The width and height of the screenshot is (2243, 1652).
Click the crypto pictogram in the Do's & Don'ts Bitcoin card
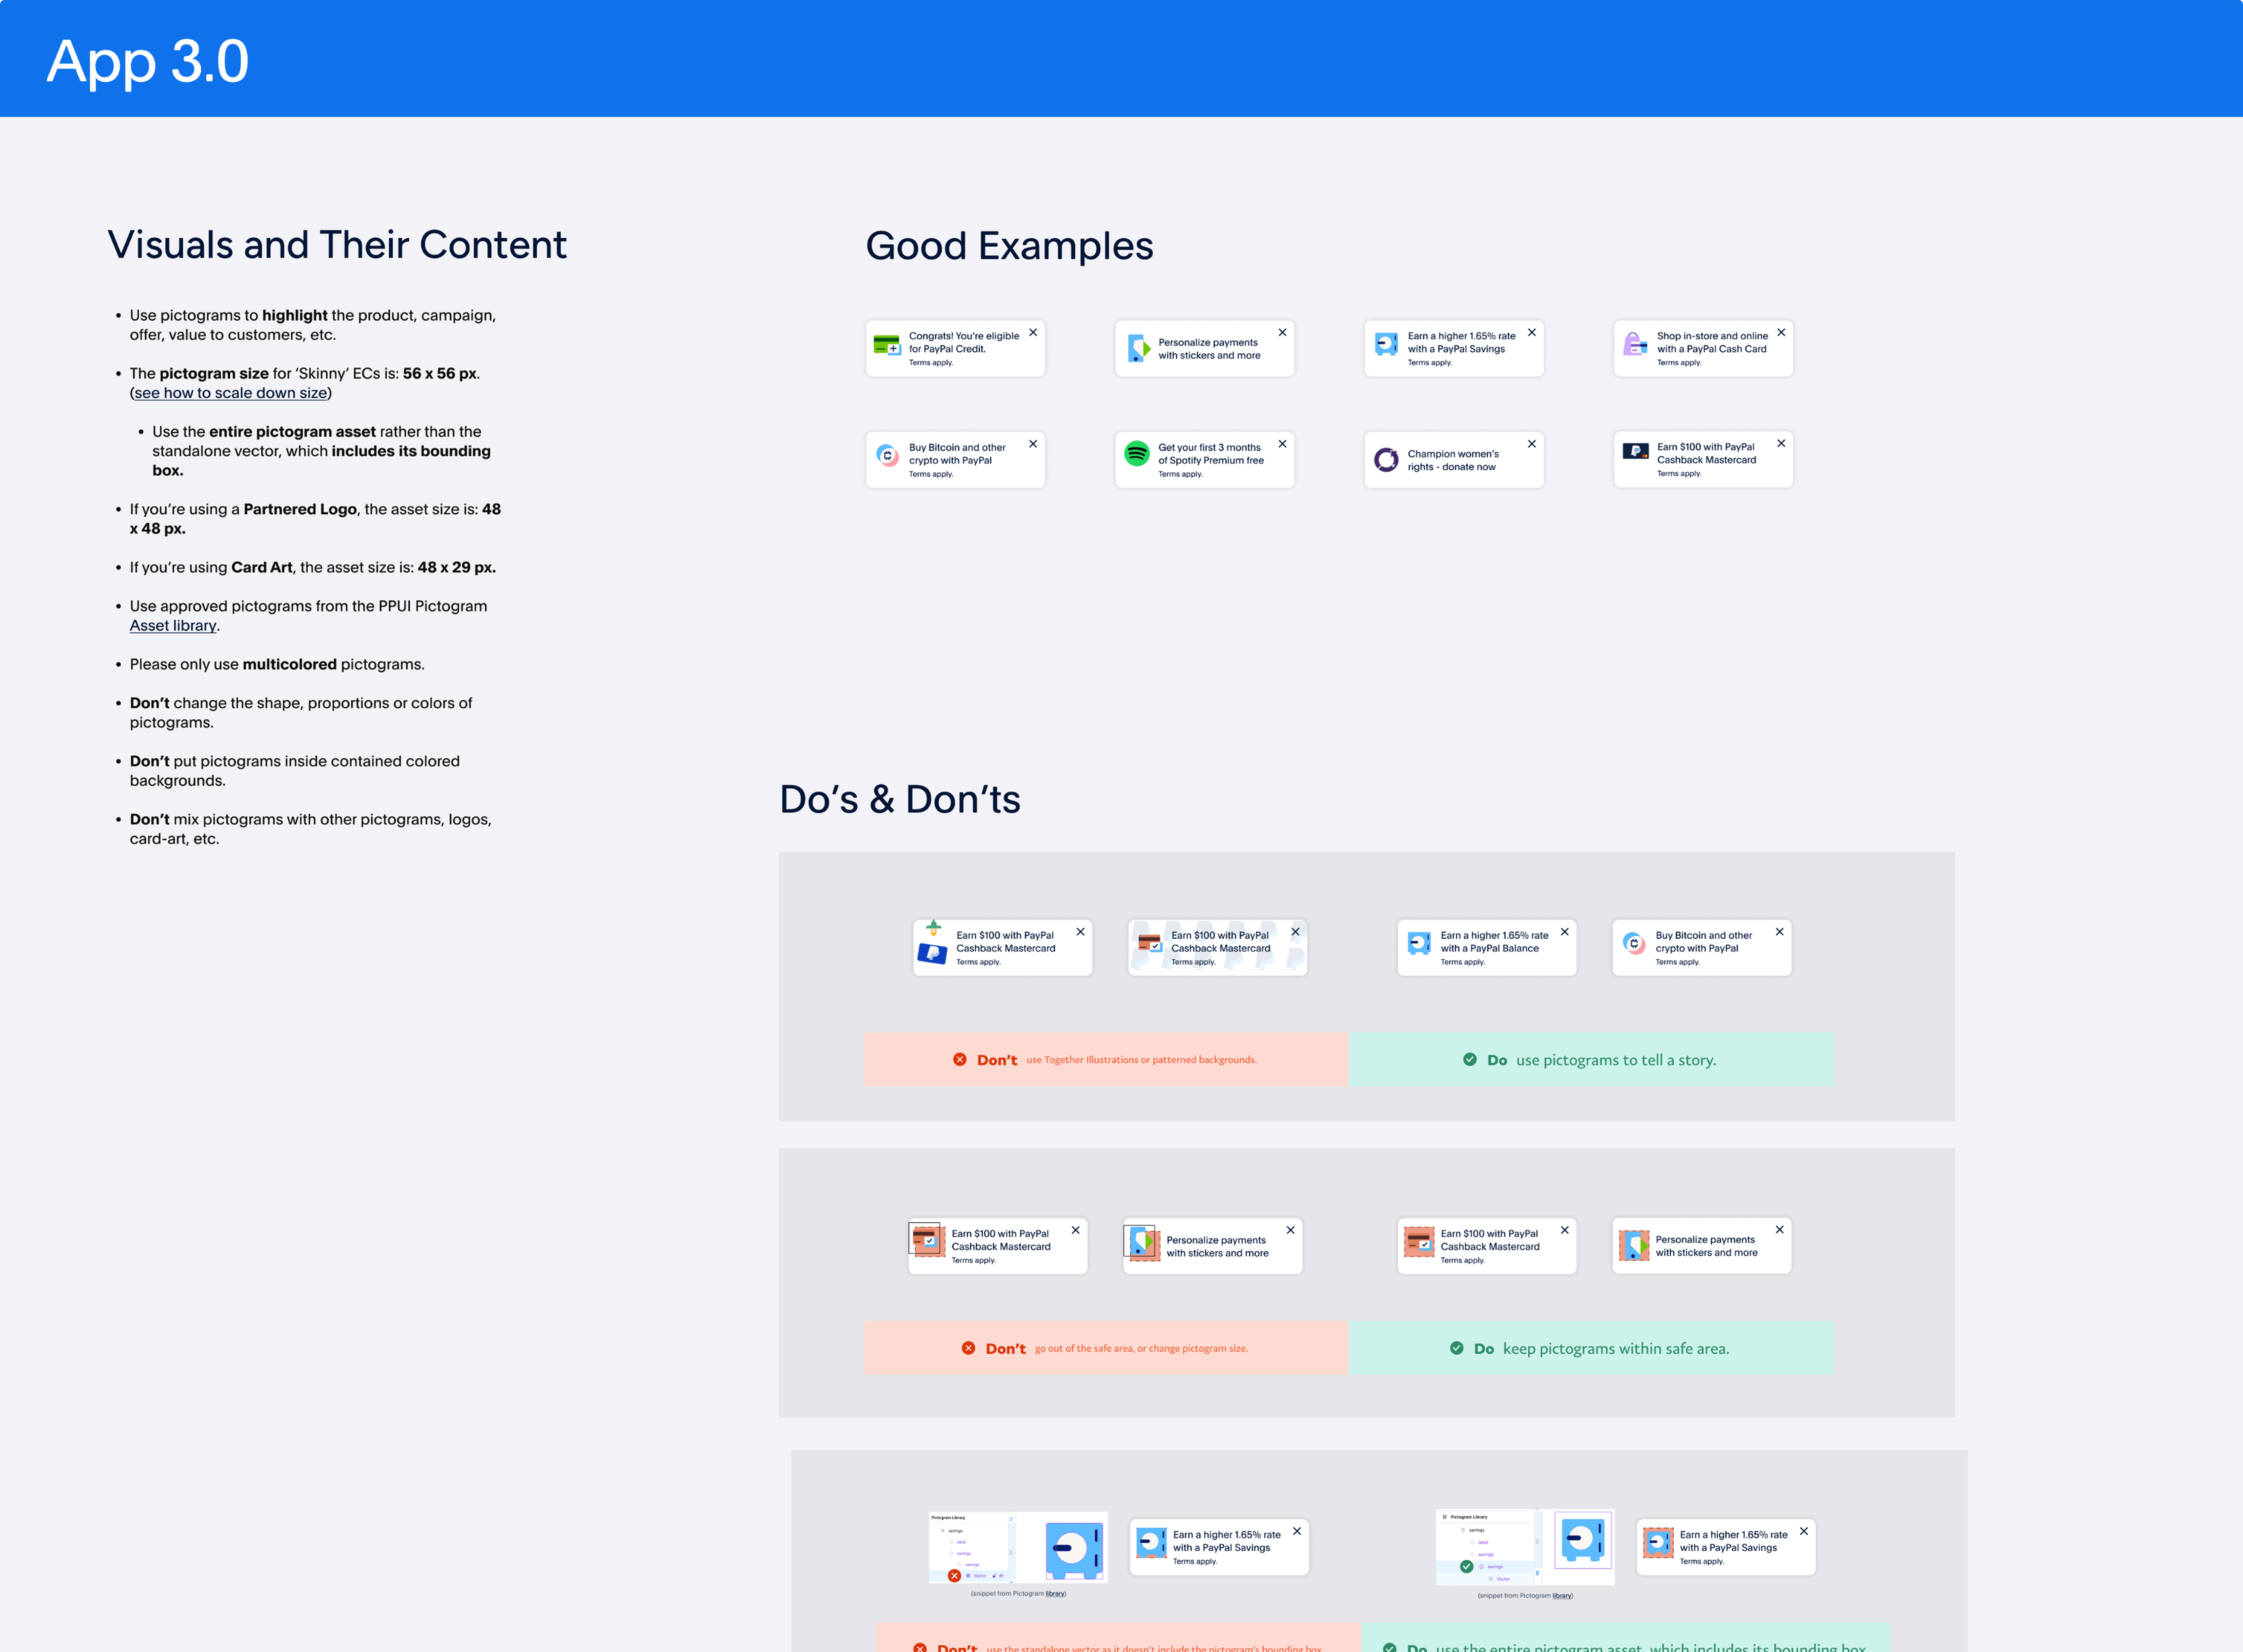(x=1634, y=943)
